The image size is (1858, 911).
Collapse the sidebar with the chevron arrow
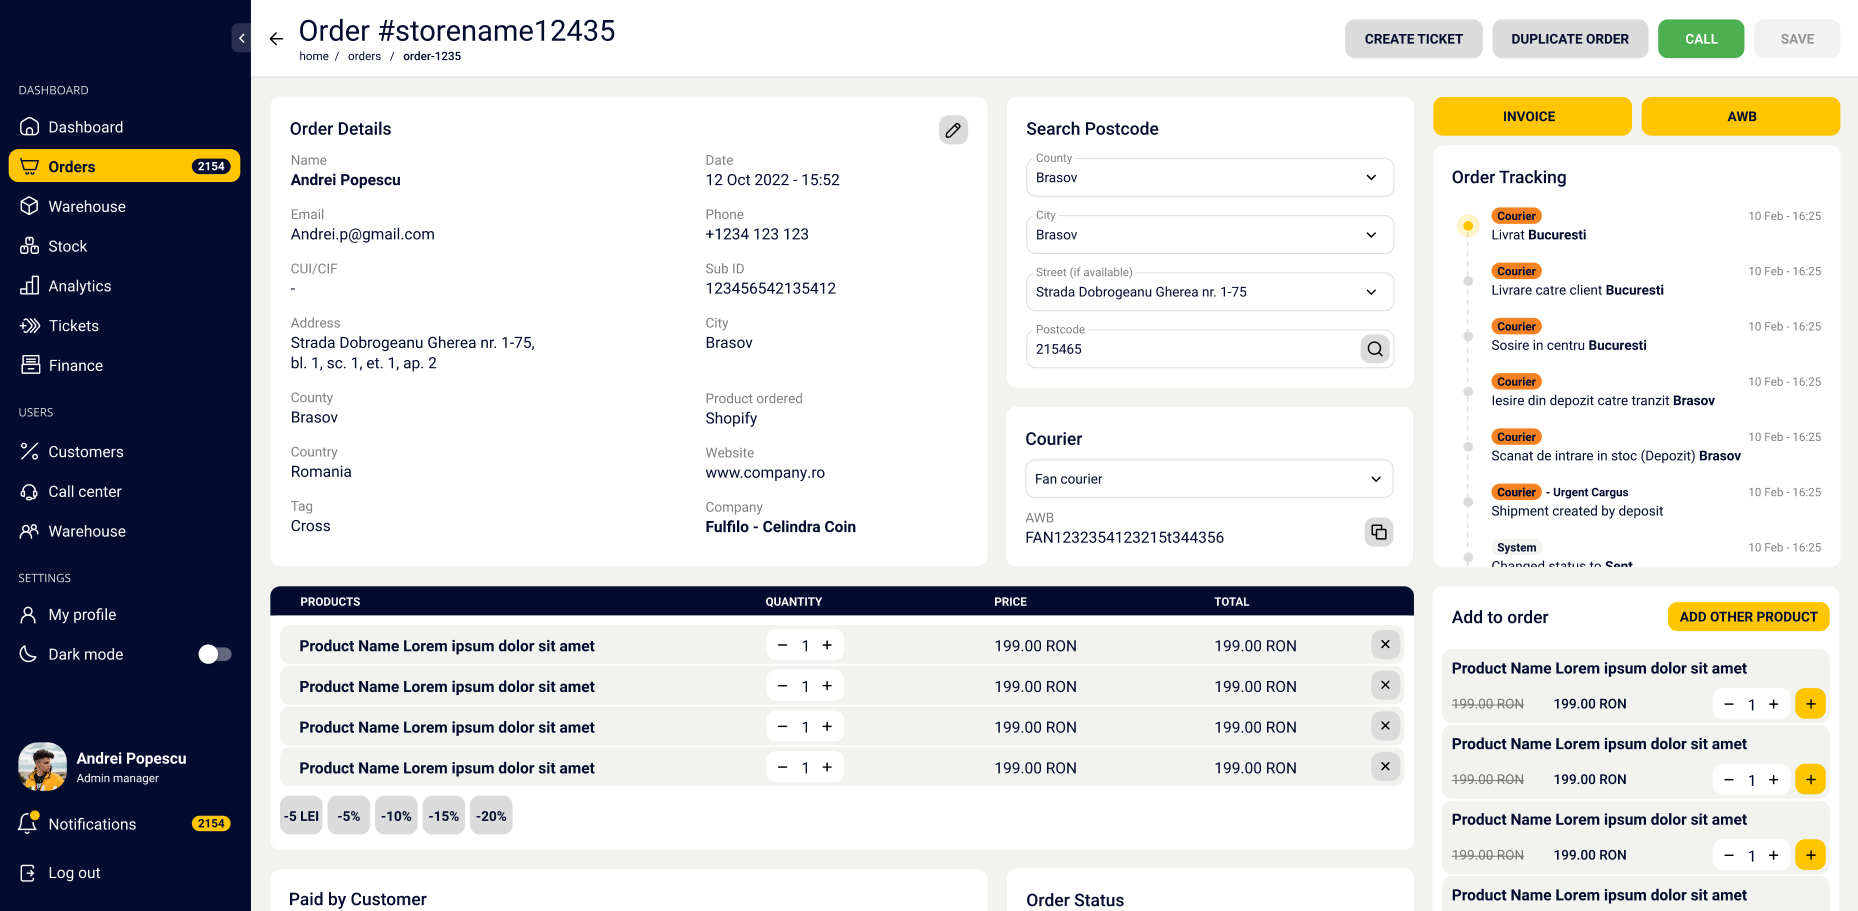241,37
